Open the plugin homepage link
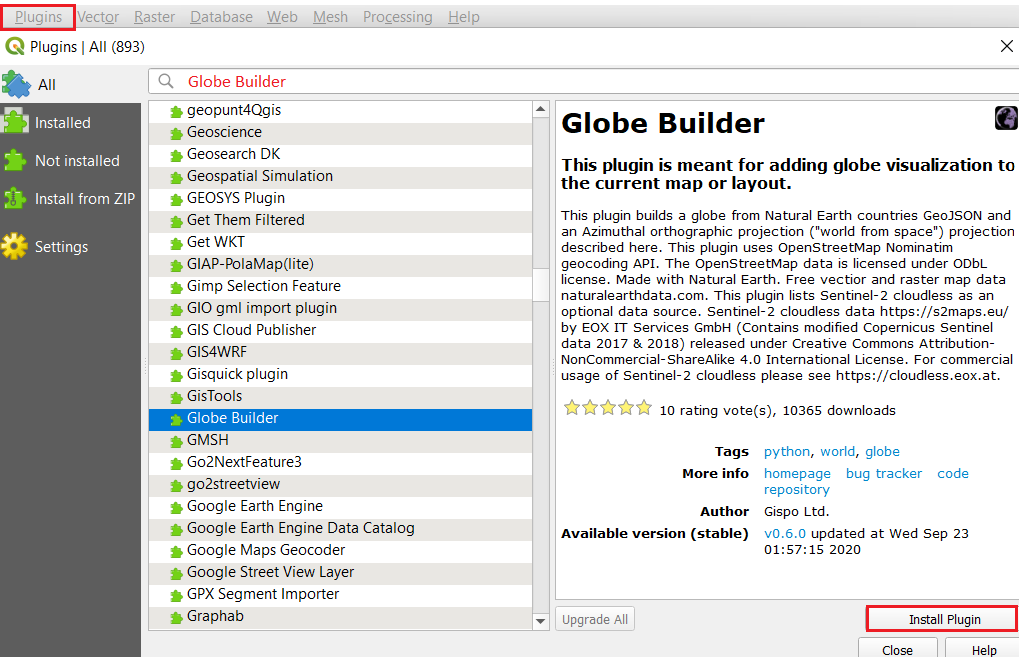The width and height of the screenshot is (1019, 657). [797, 474]
